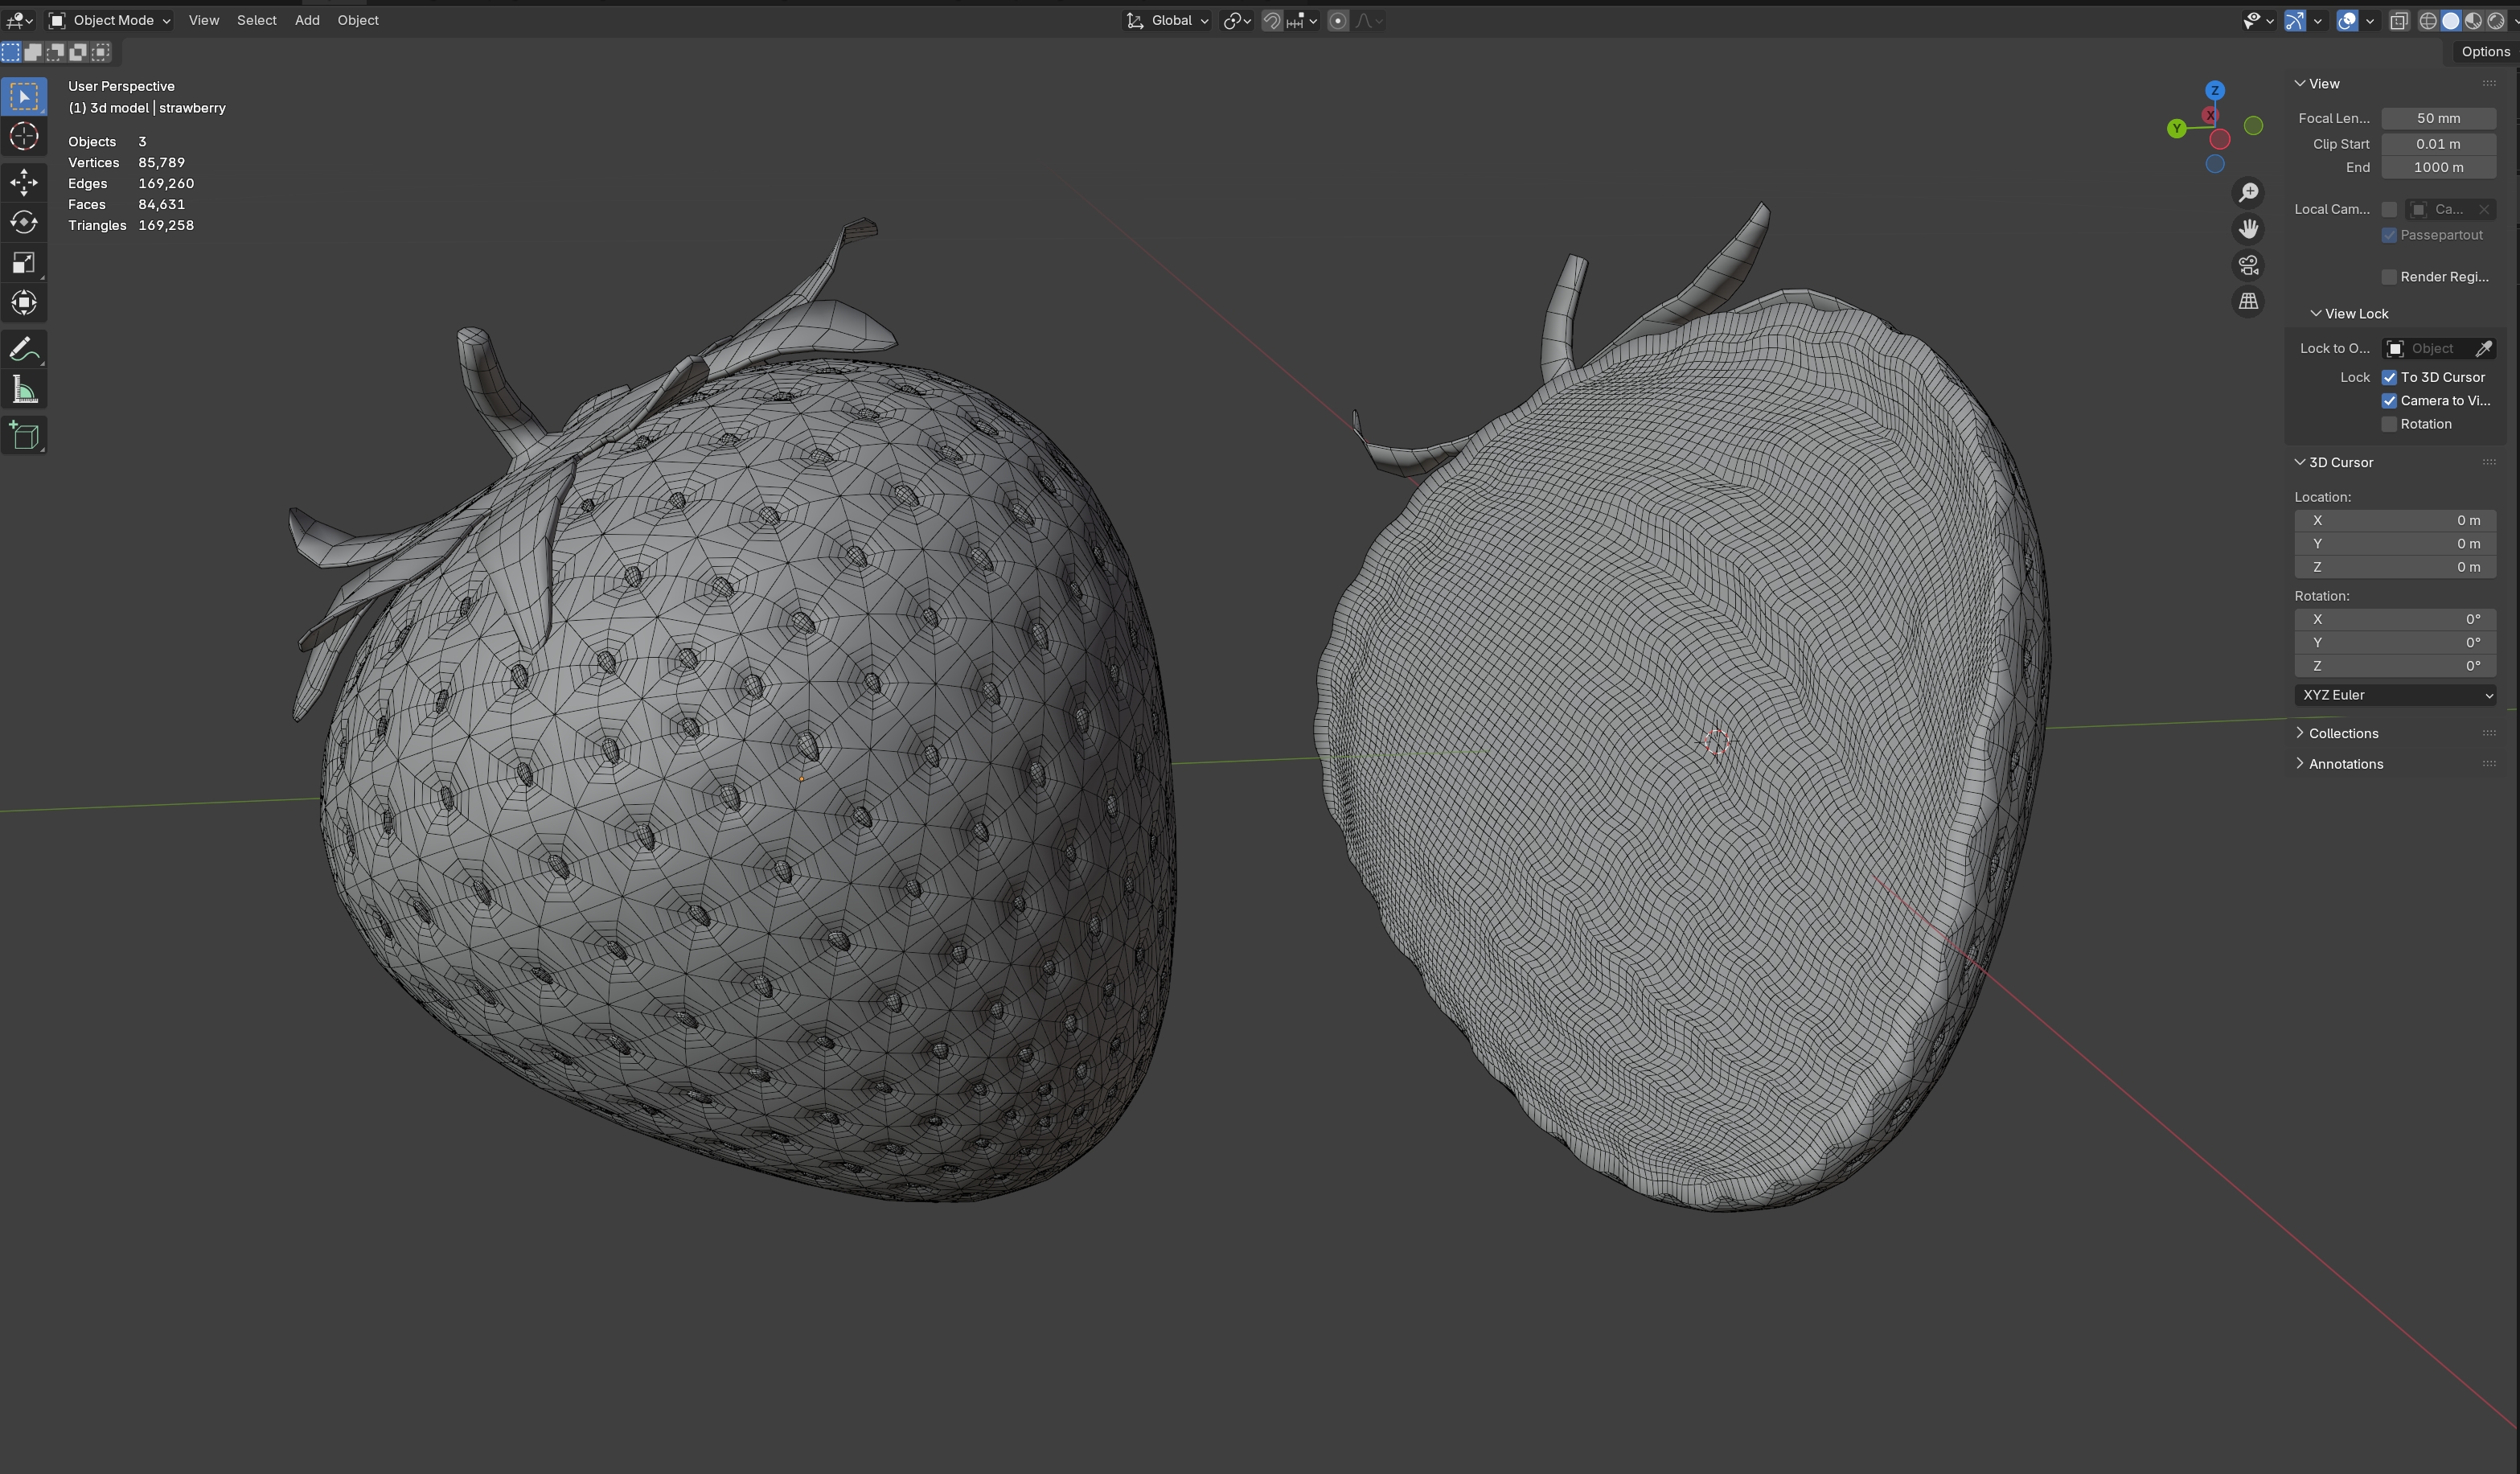Open the Object Mode dropdown
Screen dimensions: 2520x1474
(110, 20)
